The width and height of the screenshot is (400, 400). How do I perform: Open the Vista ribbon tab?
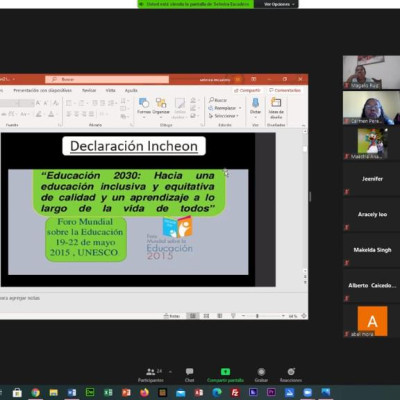point(110,90)
